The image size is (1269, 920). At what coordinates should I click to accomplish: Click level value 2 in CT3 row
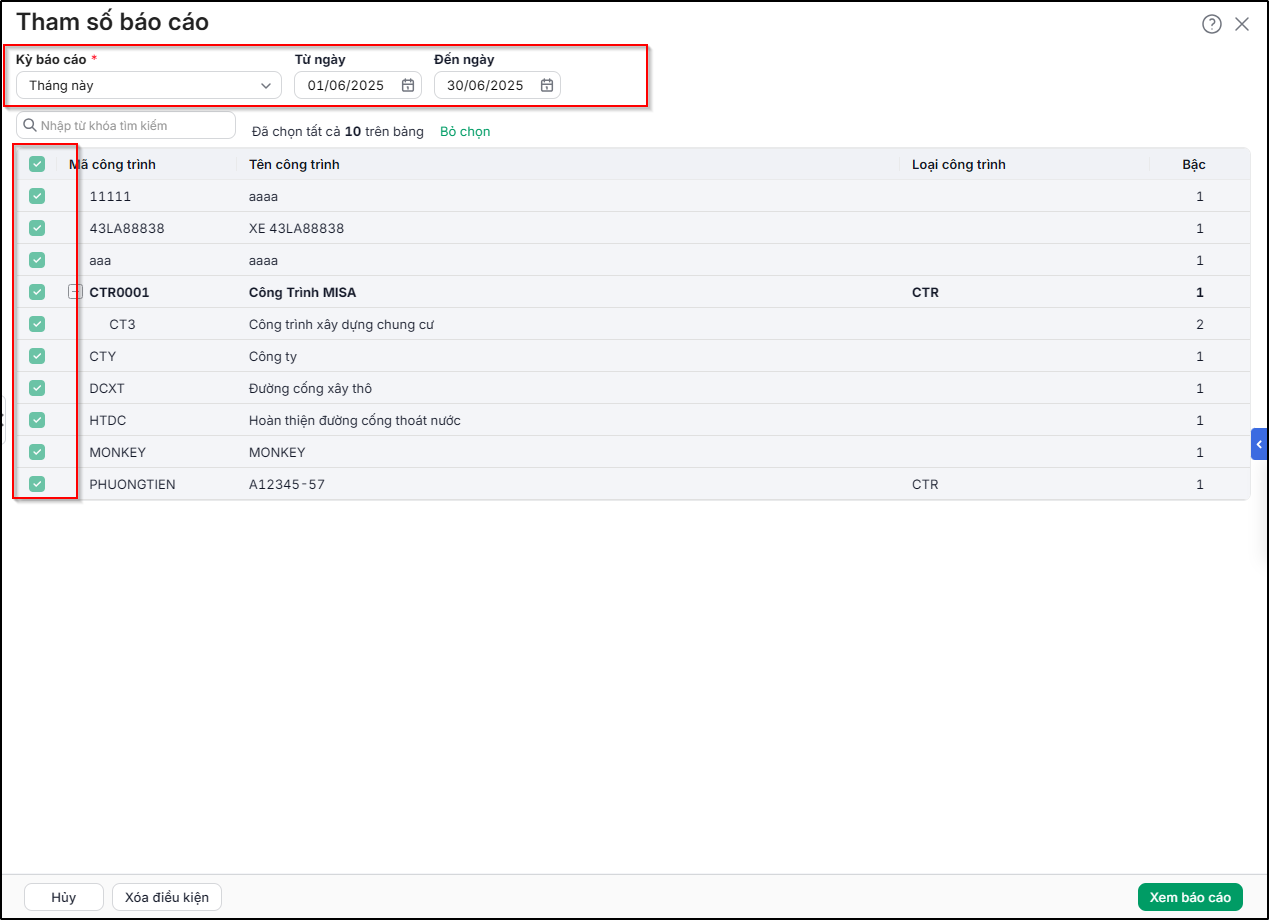point(1200,324)
